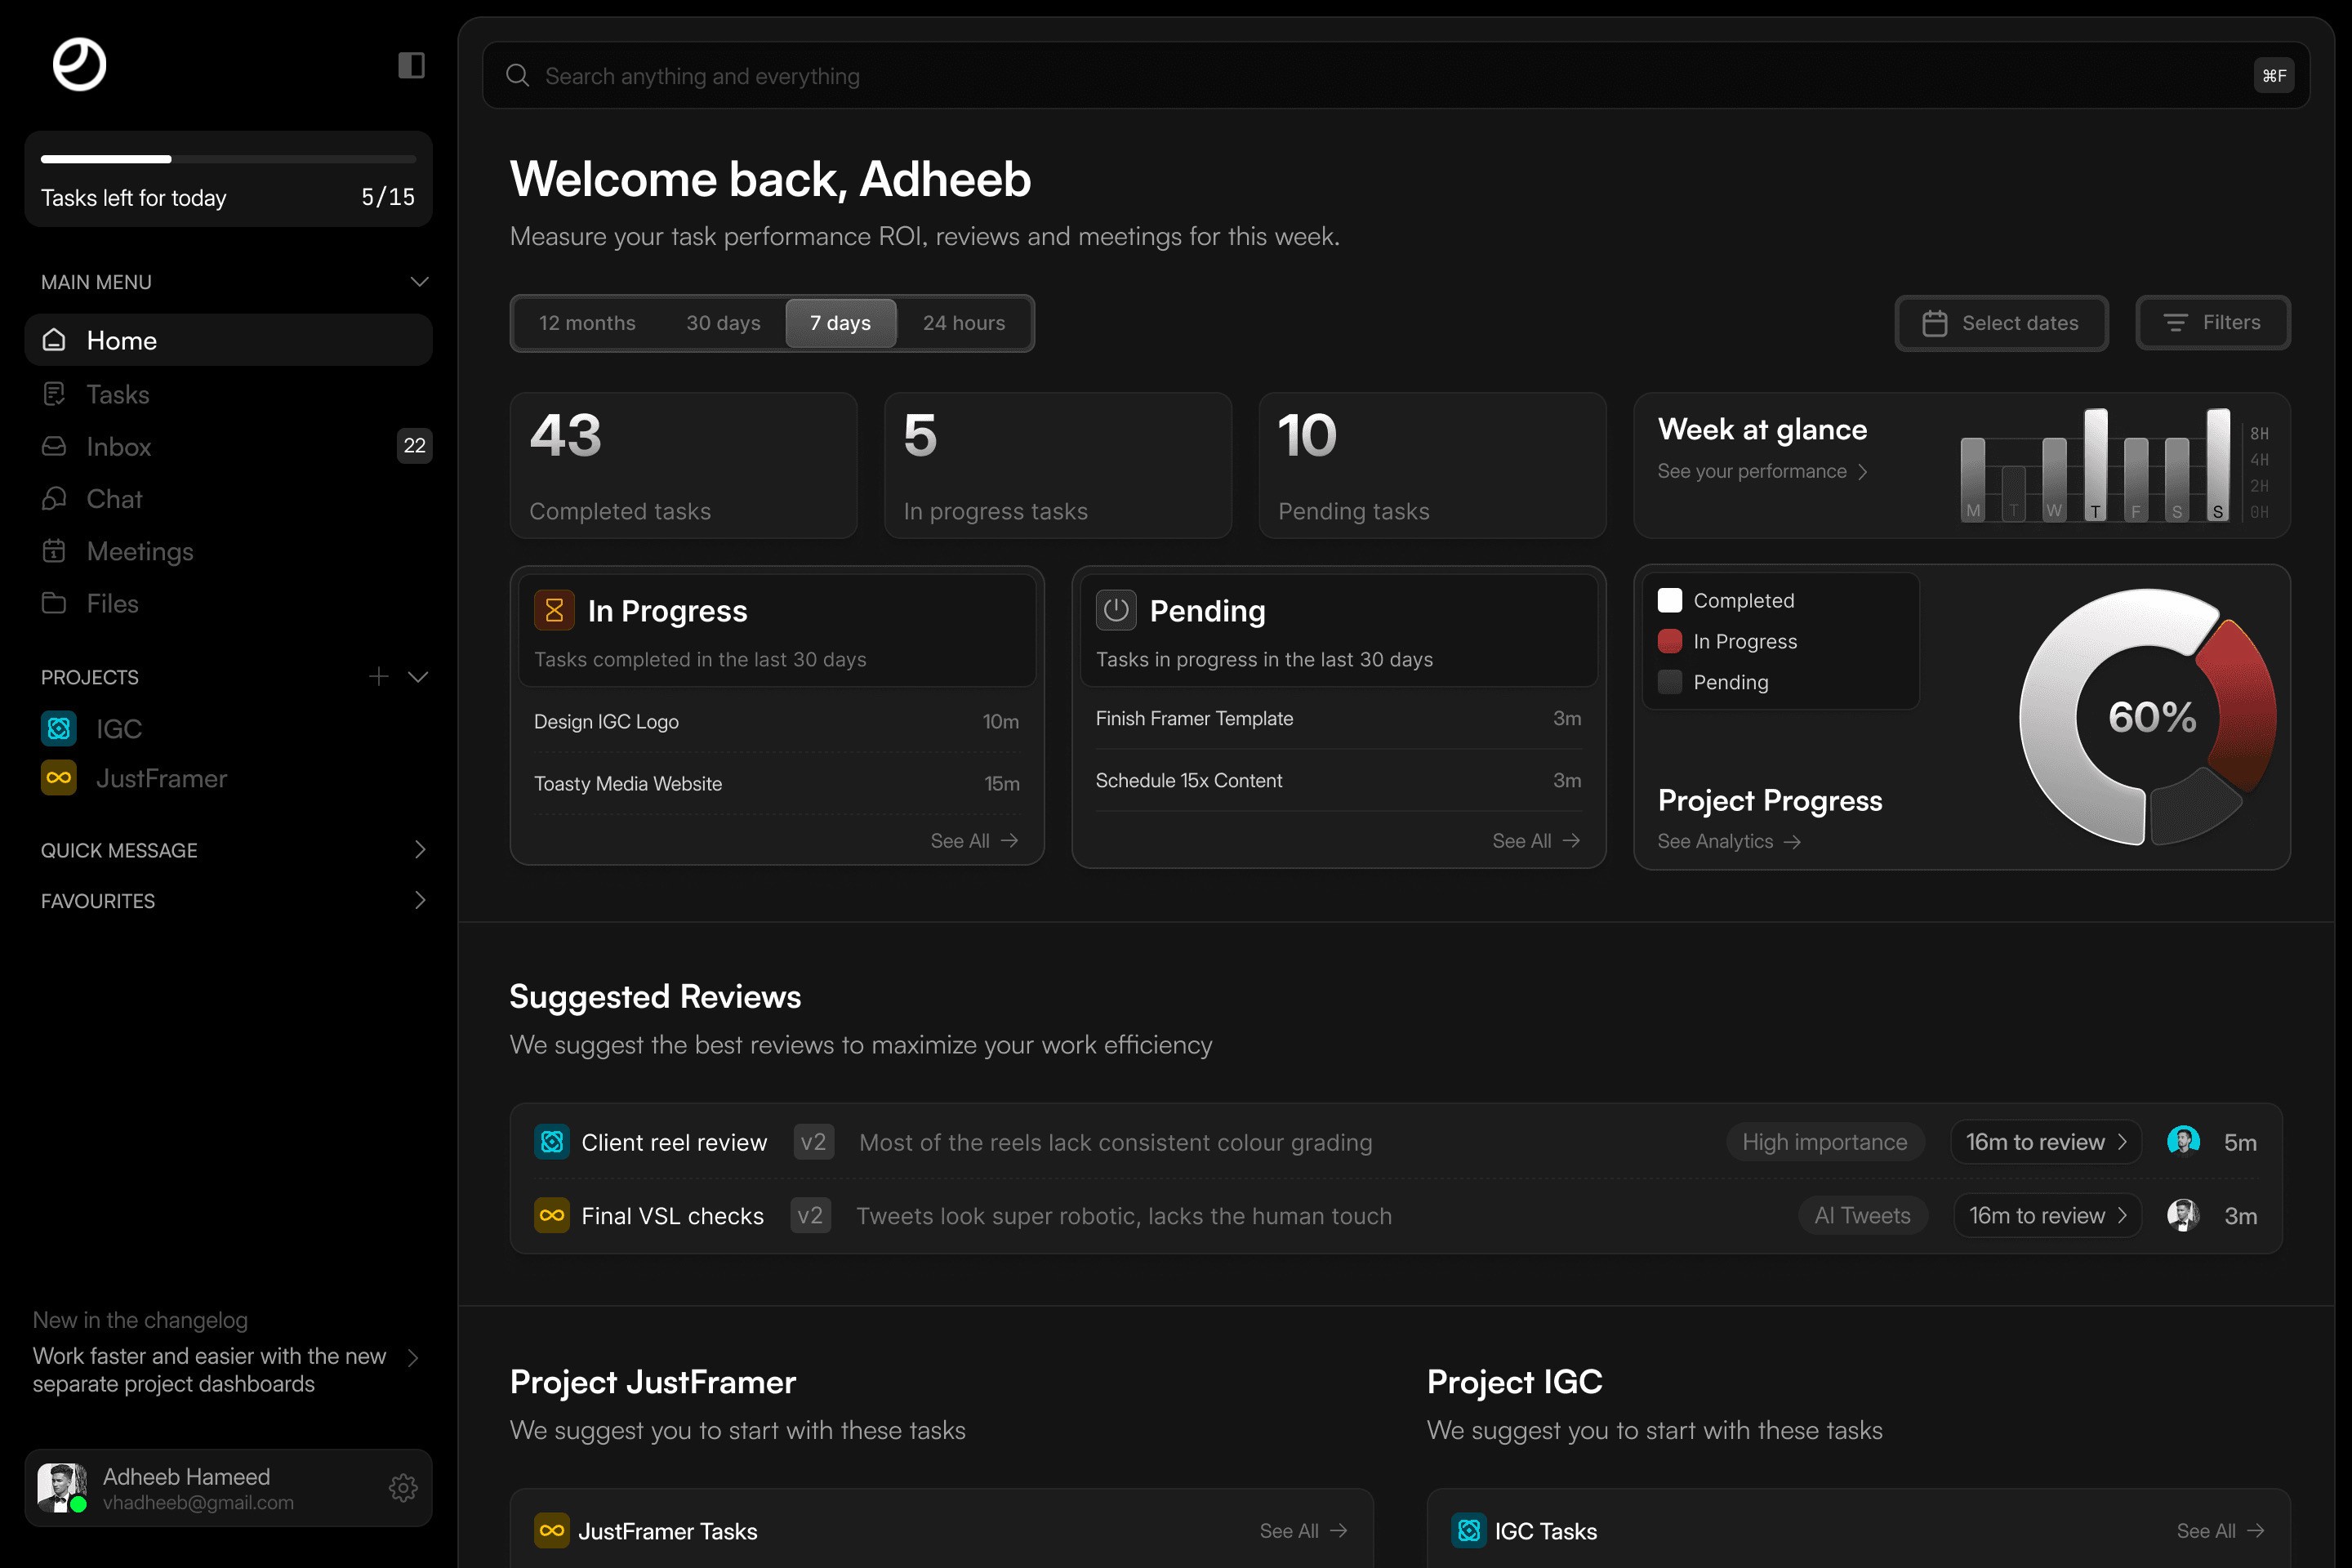Image resolution: width=2352 pixels, height=1568 pixels.
Task: Click the Chat icon in sidebar
Action: 54,498
